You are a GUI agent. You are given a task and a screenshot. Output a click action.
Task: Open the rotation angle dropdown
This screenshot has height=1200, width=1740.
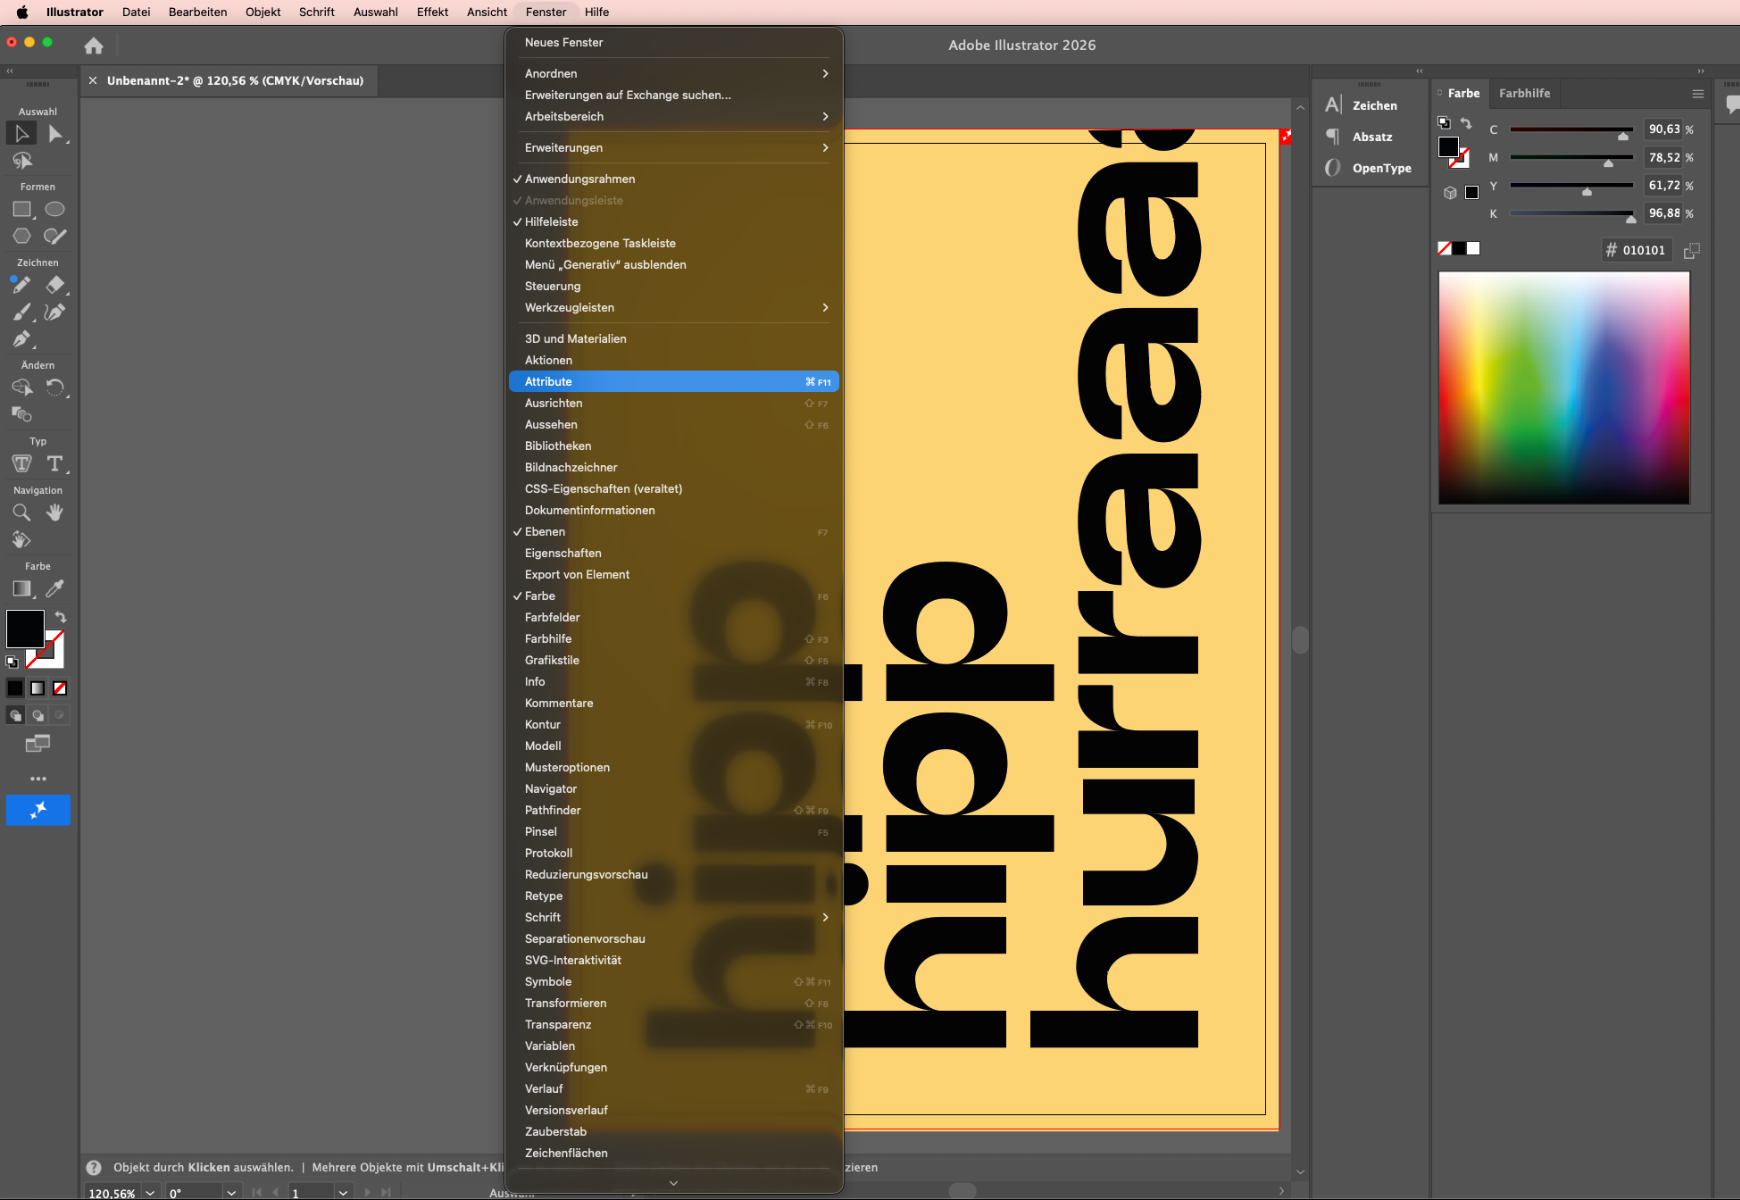click(231, 1193)
